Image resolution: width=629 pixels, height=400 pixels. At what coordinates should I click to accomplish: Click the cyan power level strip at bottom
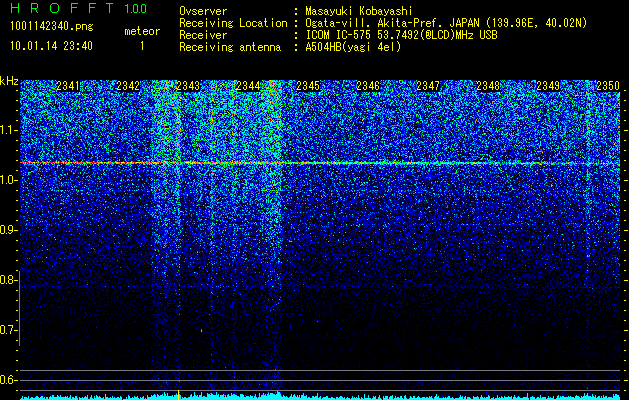pos(320,396)
